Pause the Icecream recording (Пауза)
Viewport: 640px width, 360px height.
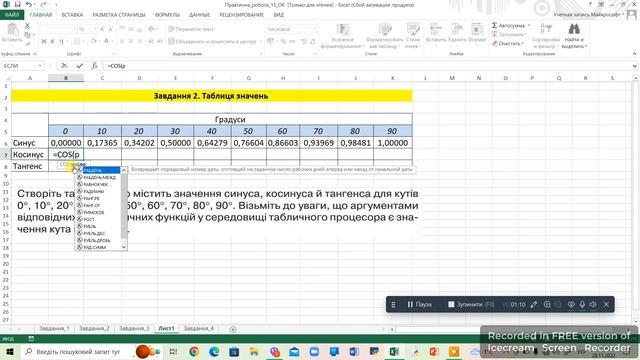419,304
